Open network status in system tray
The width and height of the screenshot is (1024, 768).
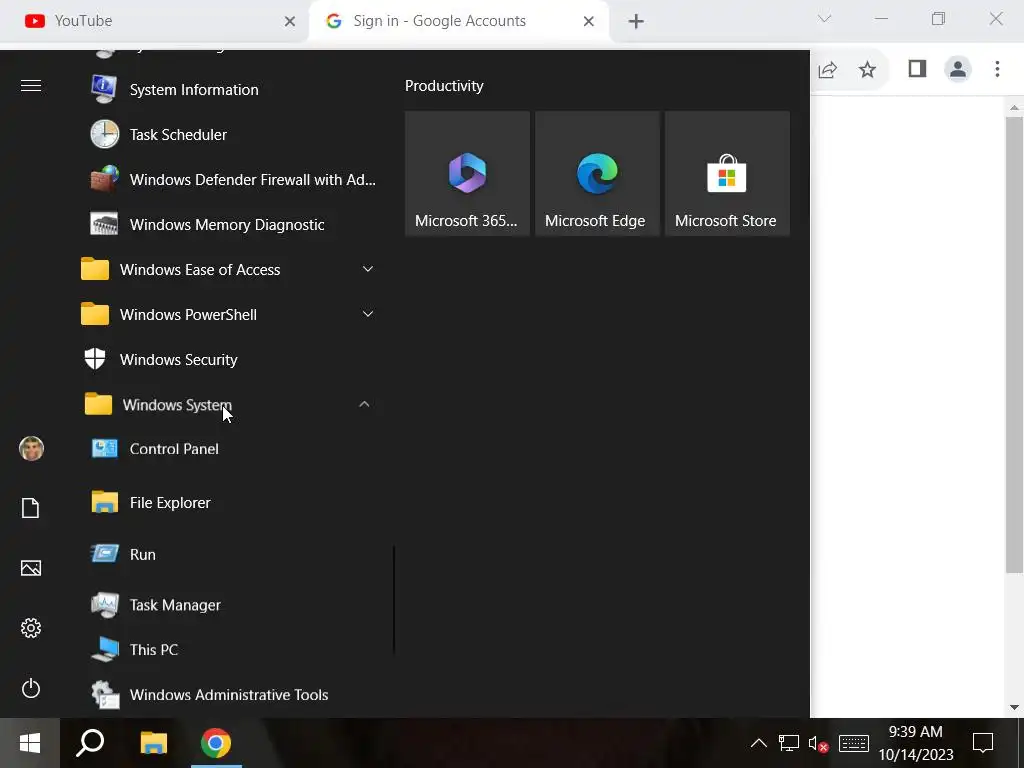(789, 743)
